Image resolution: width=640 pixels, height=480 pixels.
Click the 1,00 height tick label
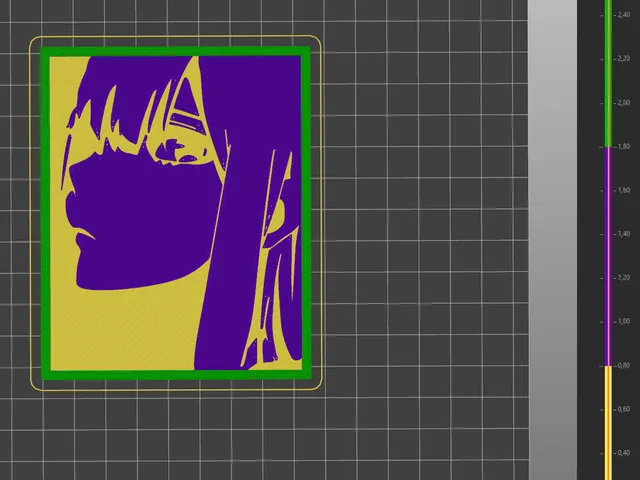tap(624, 321)
